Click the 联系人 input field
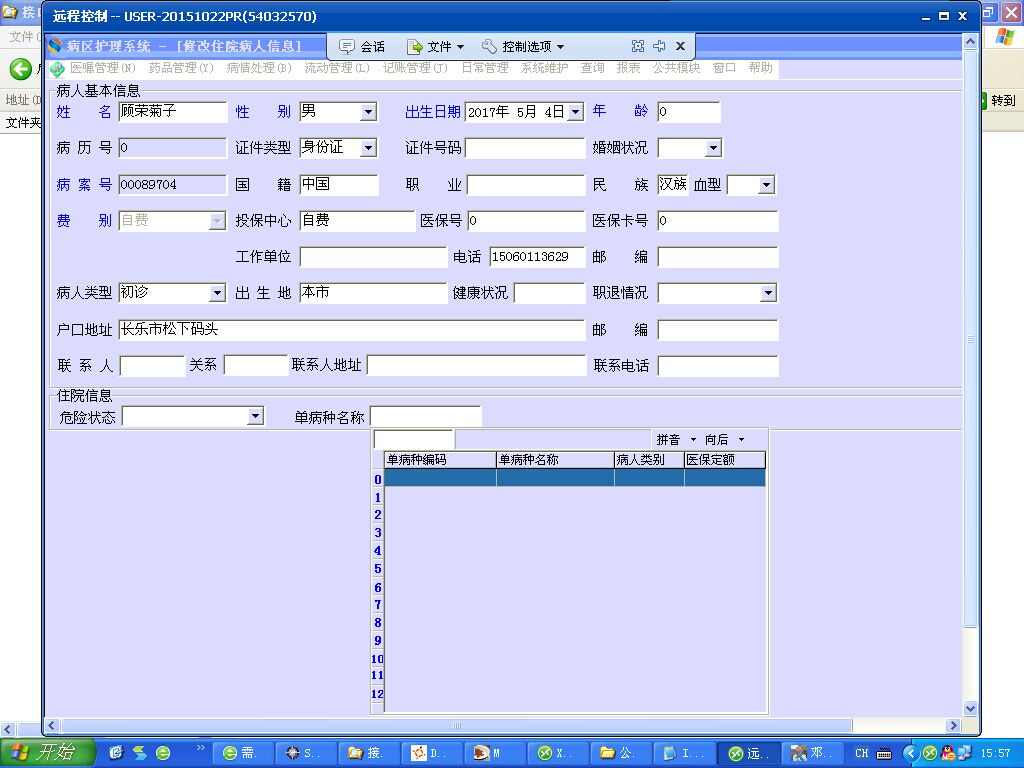The height and width of the screenshot is (768, 1024). pyautogui.click(x=152, y=366)
